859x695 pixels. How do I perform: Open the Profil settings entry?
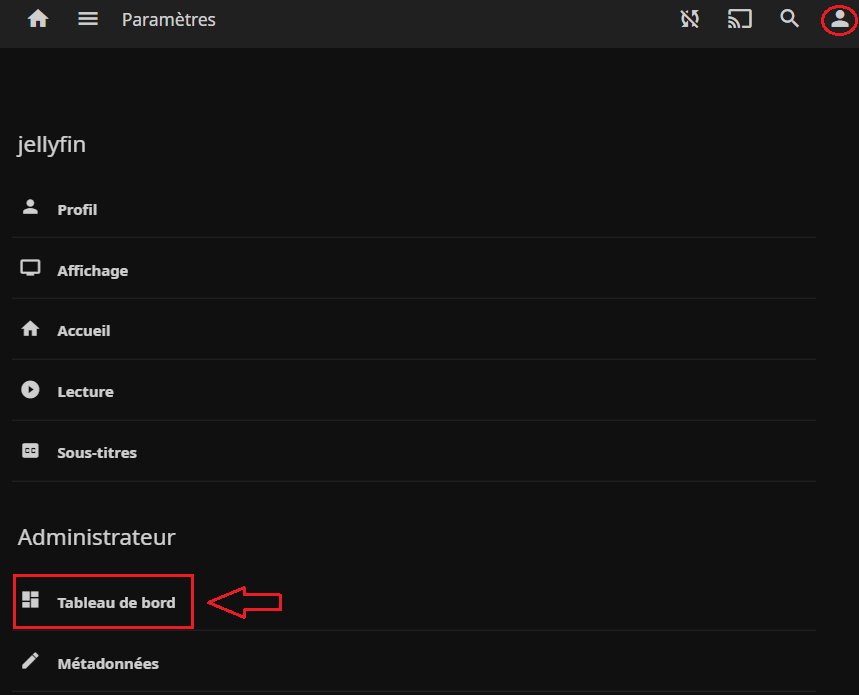tap(77, 210)
